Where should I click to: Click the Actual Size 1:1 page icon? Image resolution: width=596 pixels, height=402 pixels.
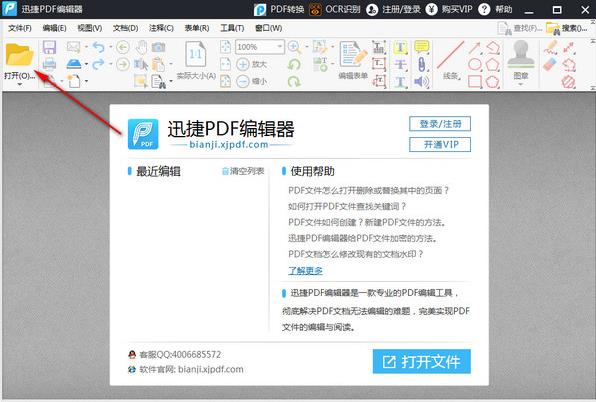pyautogui.click(x=196, y=55)
